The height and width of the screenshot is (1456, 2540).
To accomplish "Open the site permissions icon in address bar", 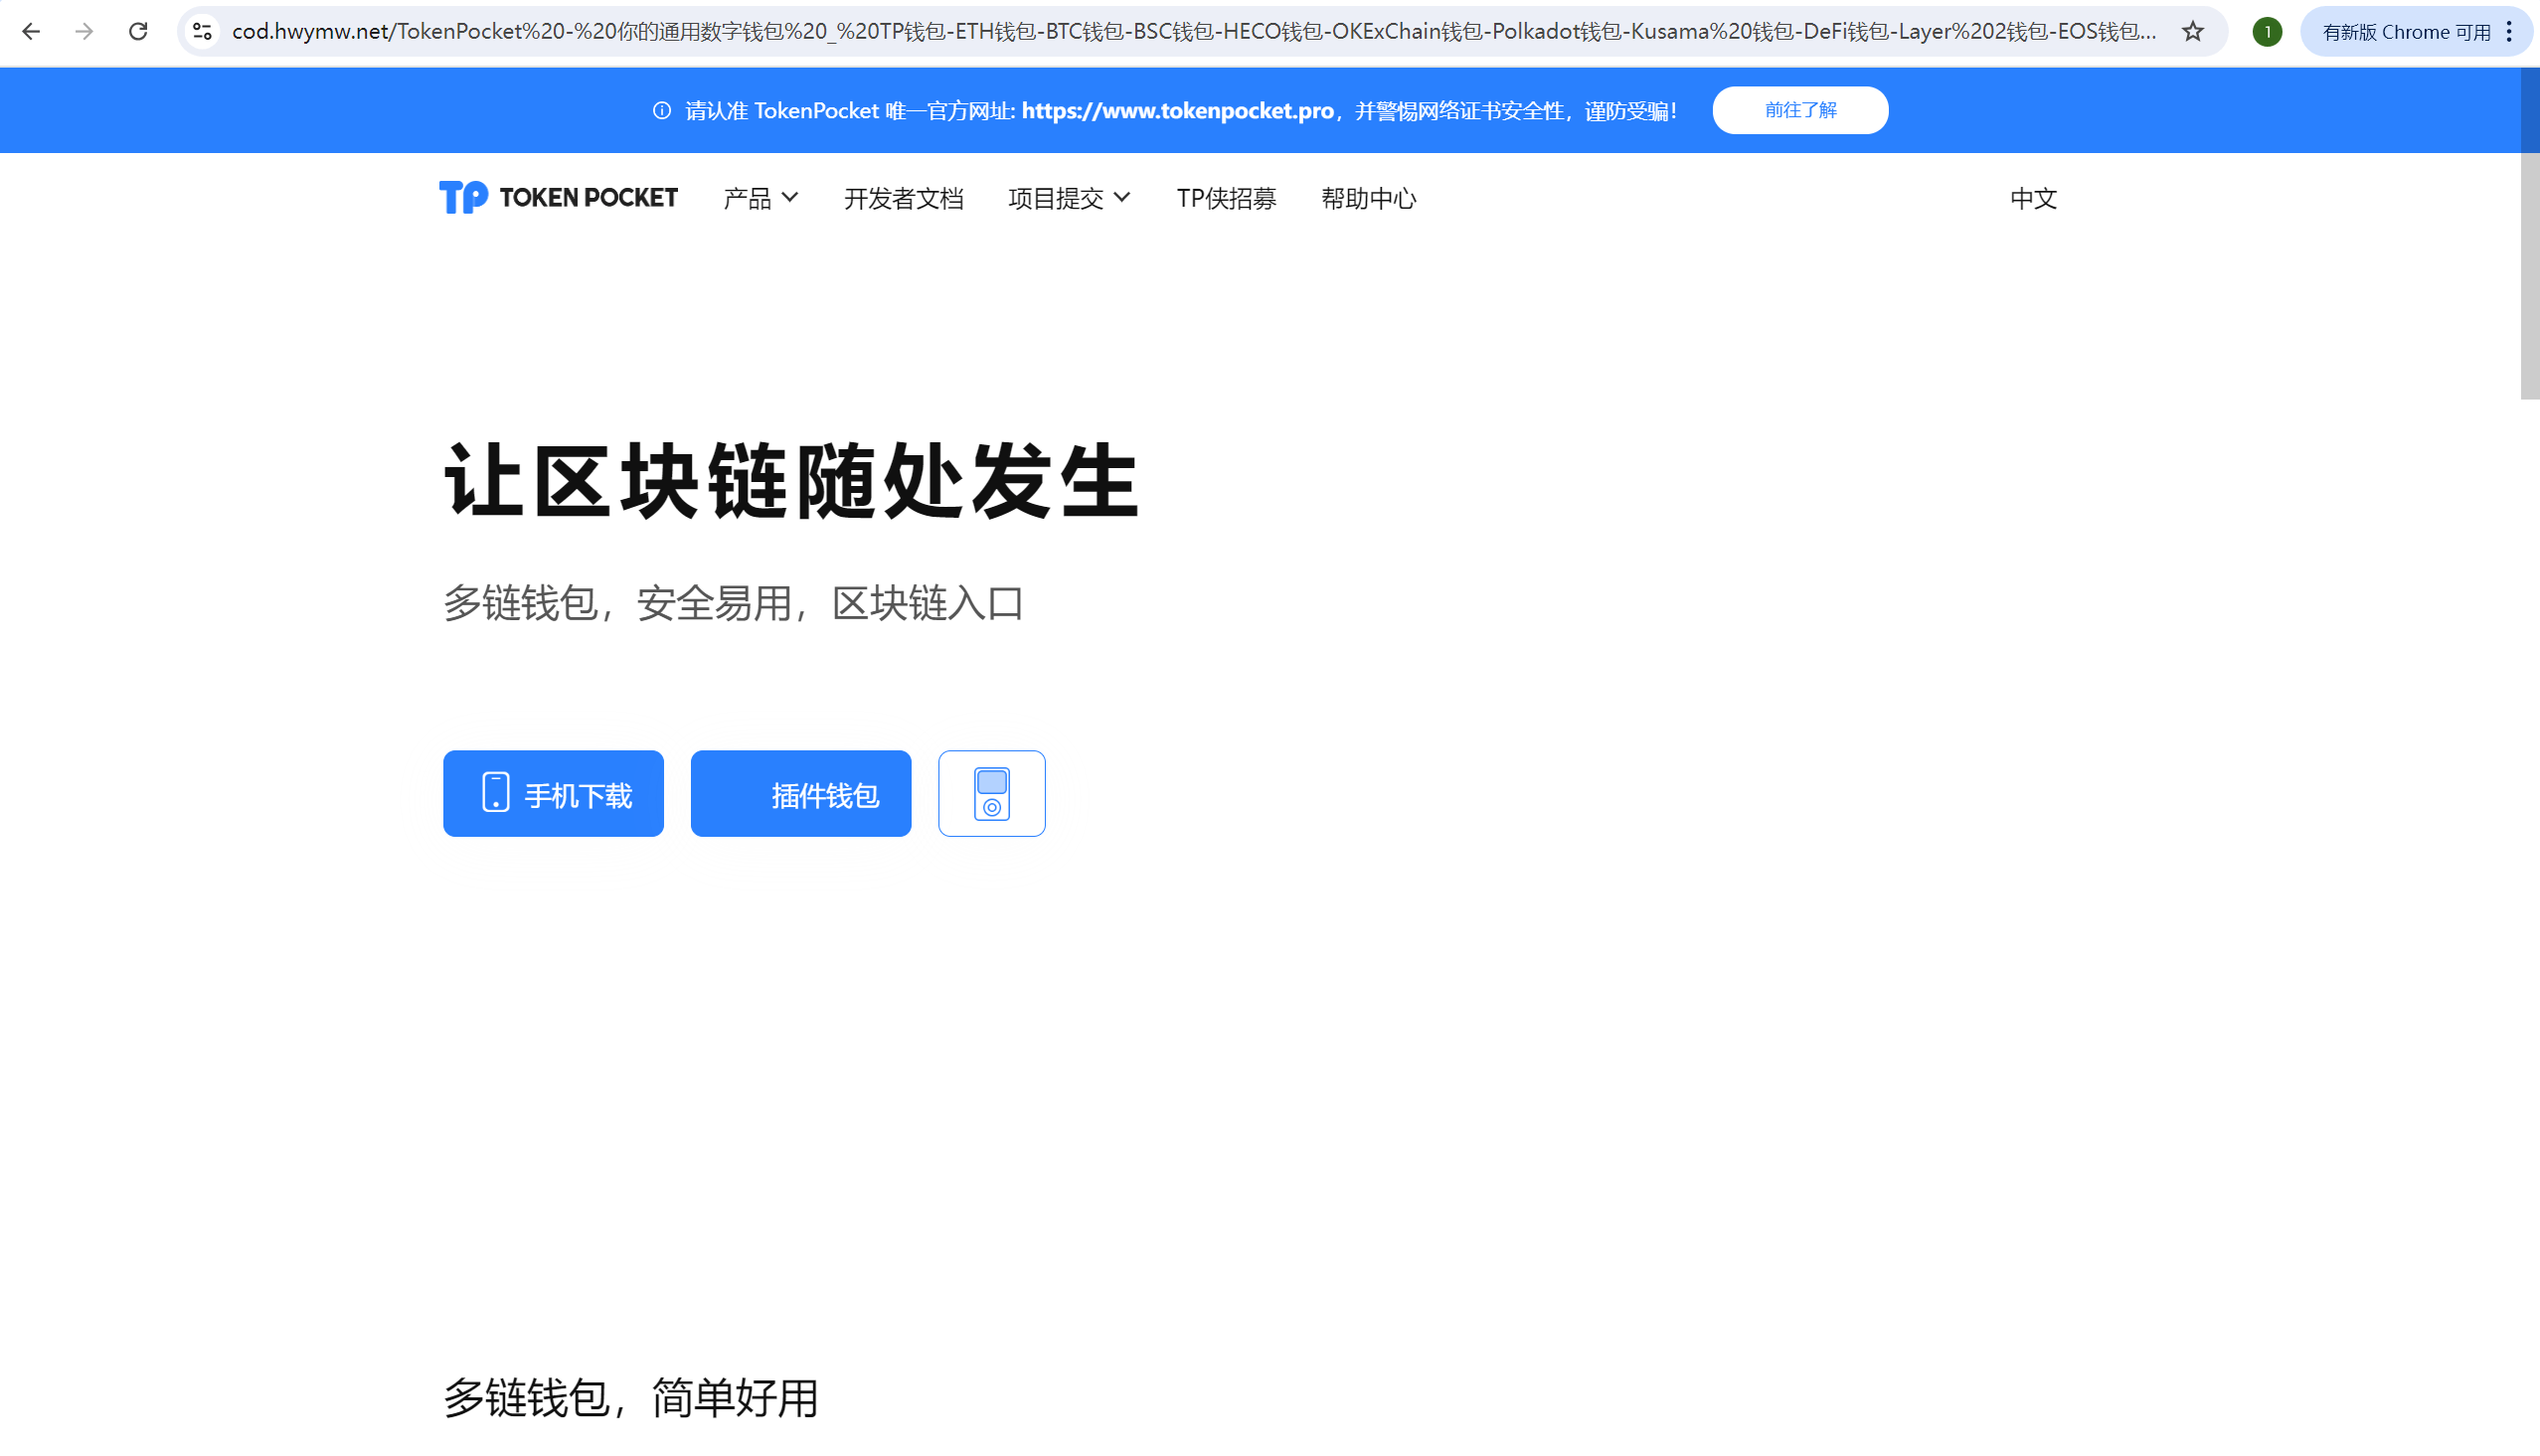I will coord(201,31).
